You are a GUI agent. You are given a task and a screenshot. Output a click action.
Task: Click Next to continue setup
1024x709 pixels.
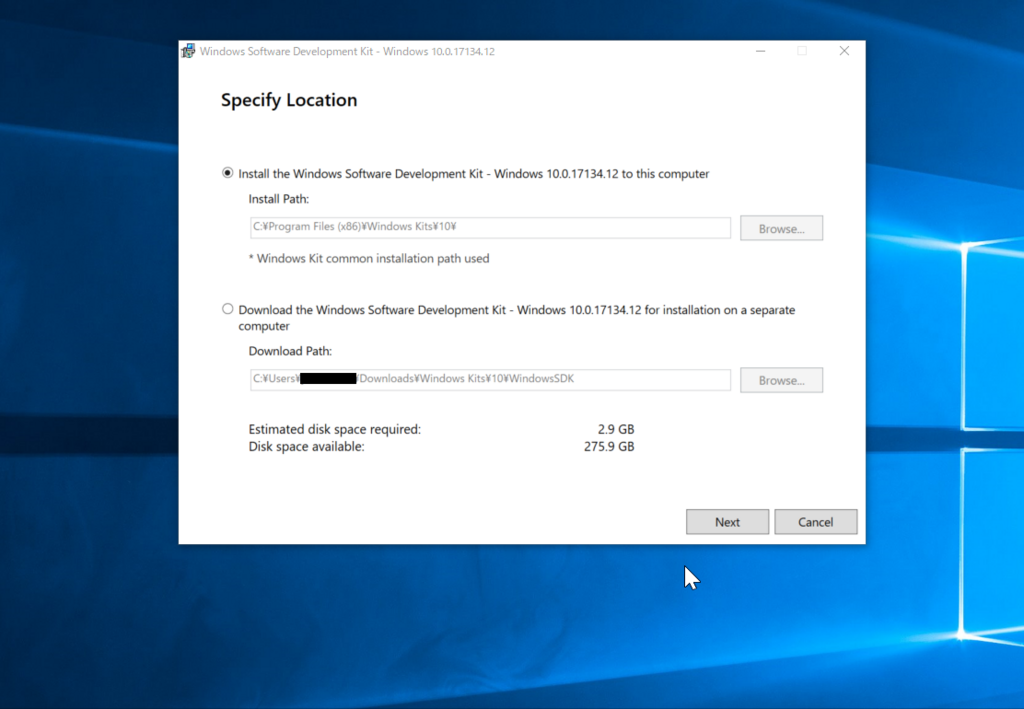tap(727, 522)
